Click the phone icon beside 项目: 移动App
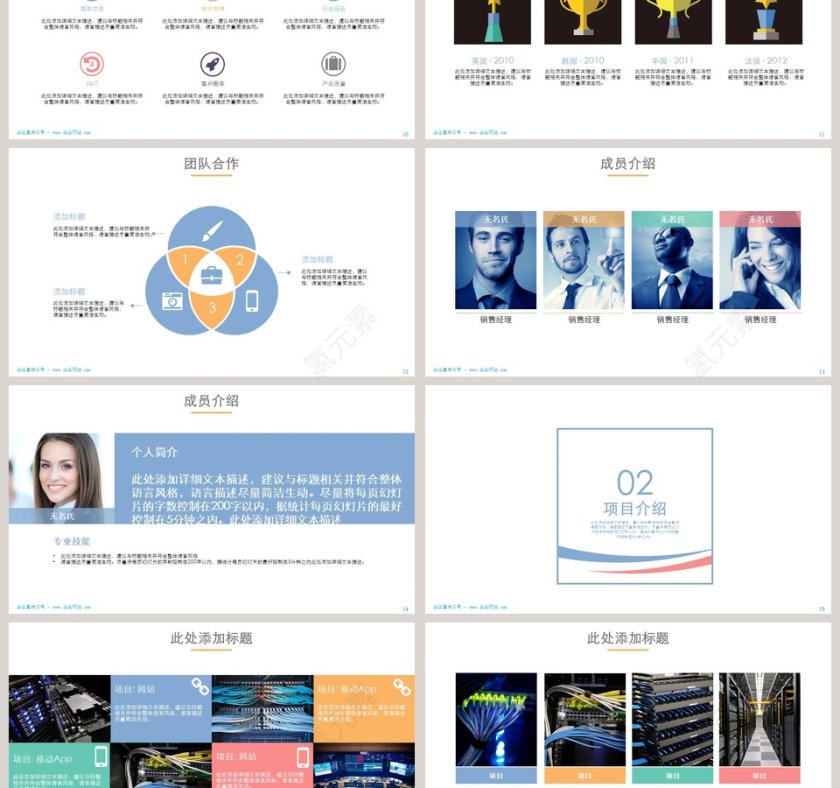Image resolution: width=840 pixels, height=788 pixels. click(99, 759)
